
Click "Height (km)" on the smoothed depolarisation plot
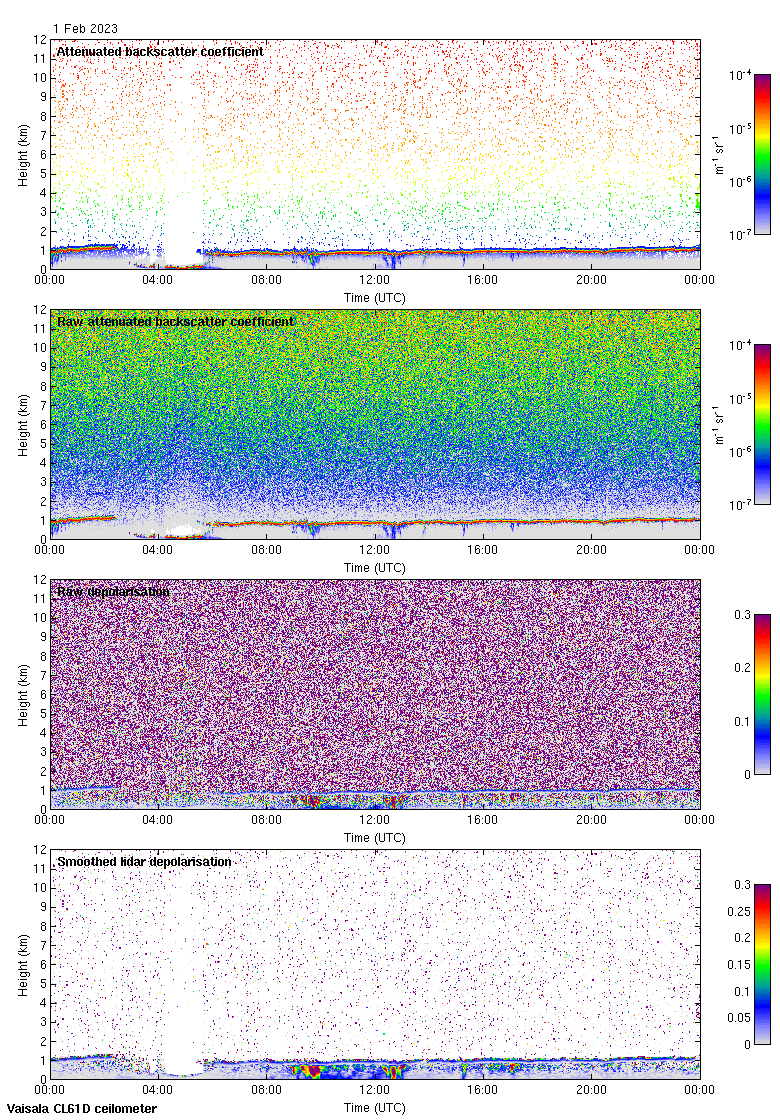click(24, 965)
